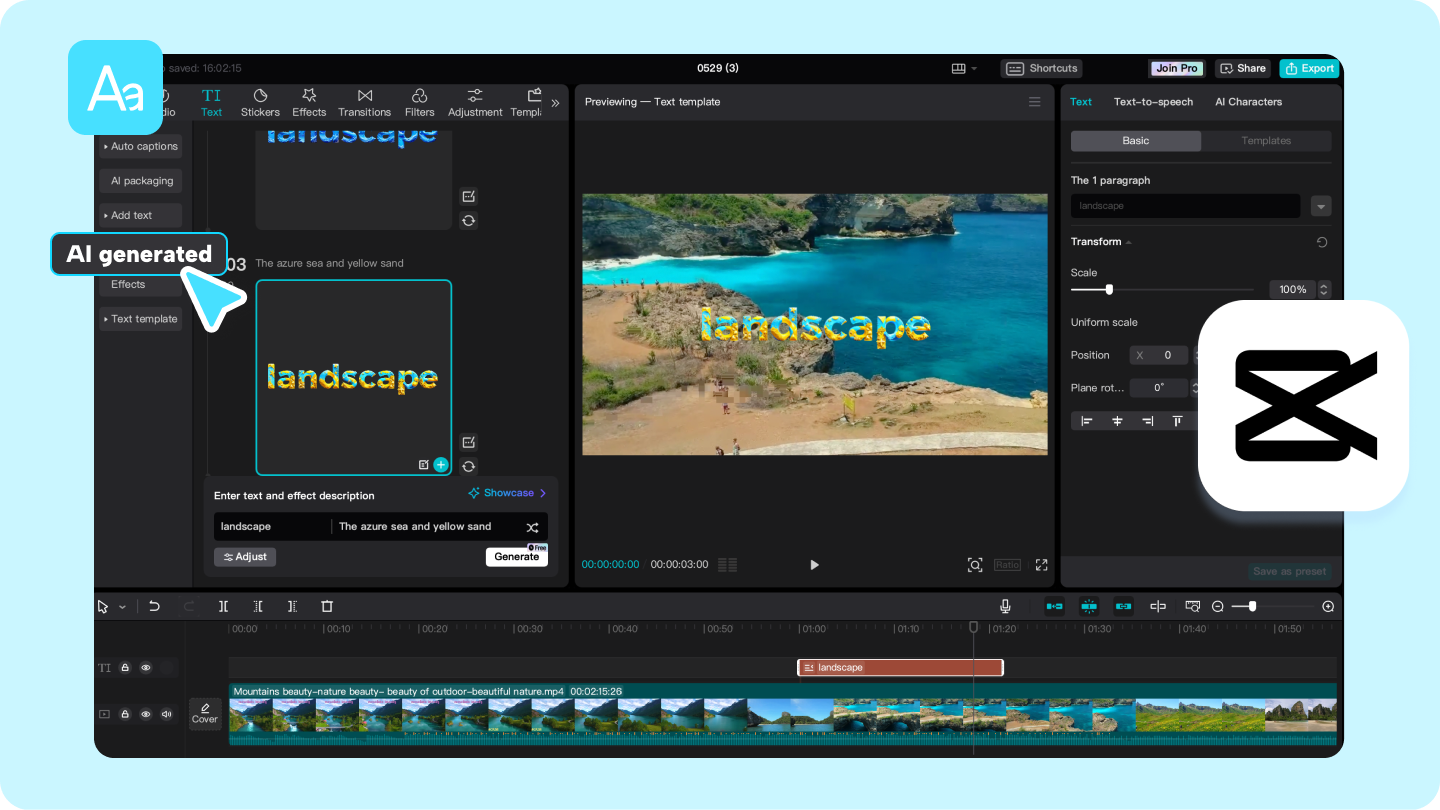Screen dimensions: 1440x810
Task: Click the shuffle random prompt icon
Action: pyautogui.click(x=532, y=527)
